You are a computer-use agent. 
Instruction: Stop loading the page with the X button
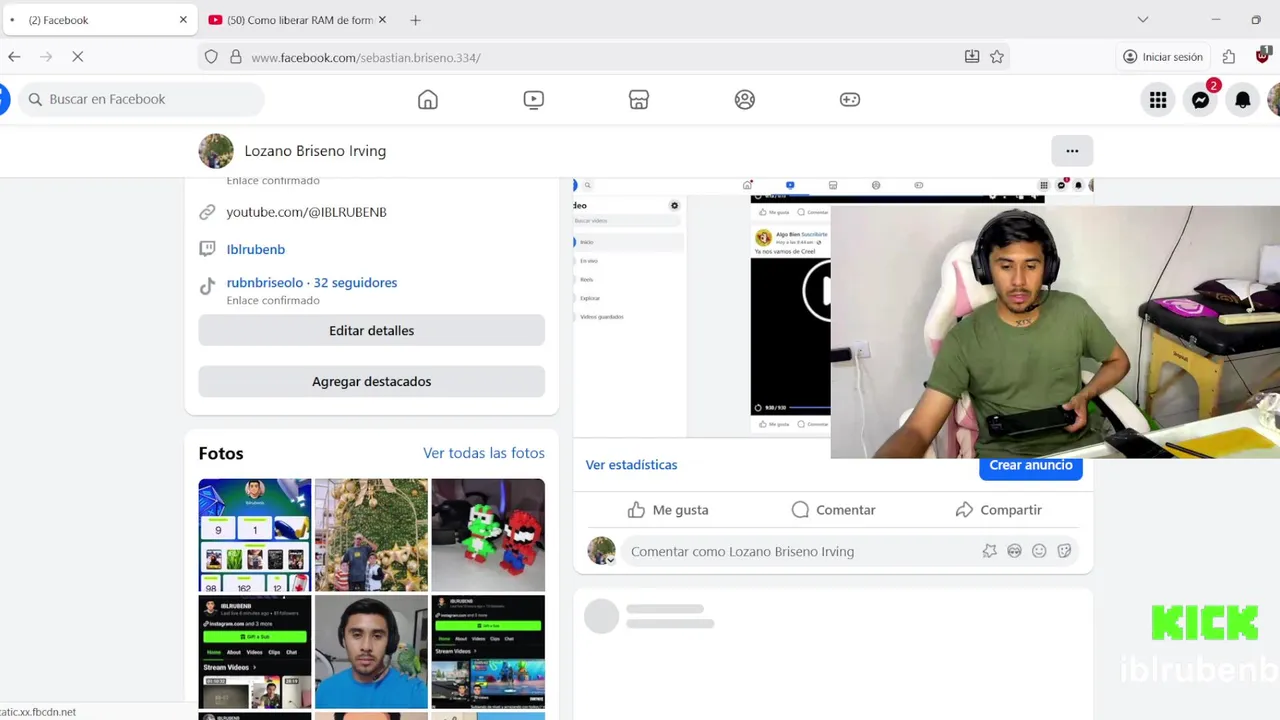pyautogui.click(x=77, y=57)
